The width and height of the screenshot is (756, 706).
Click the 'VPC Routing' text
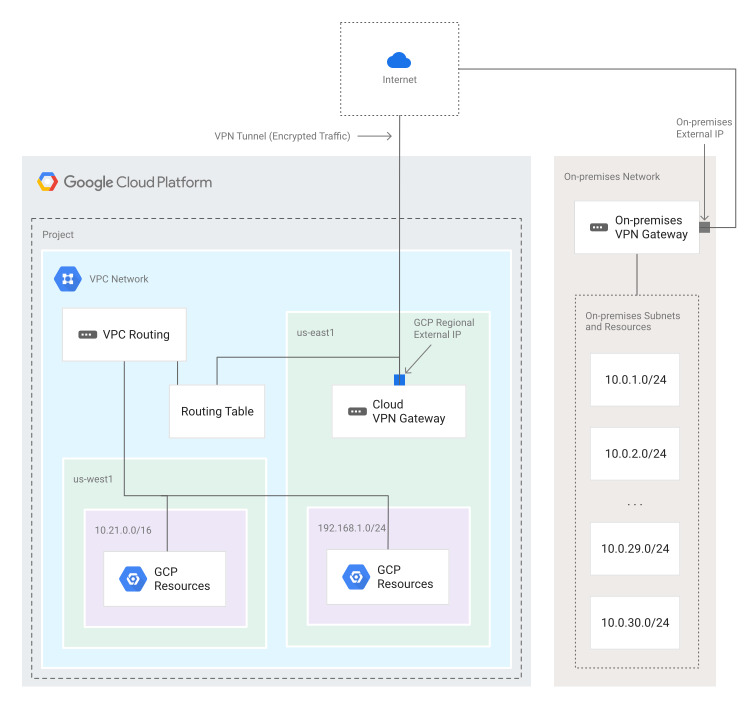click(136, 335)
